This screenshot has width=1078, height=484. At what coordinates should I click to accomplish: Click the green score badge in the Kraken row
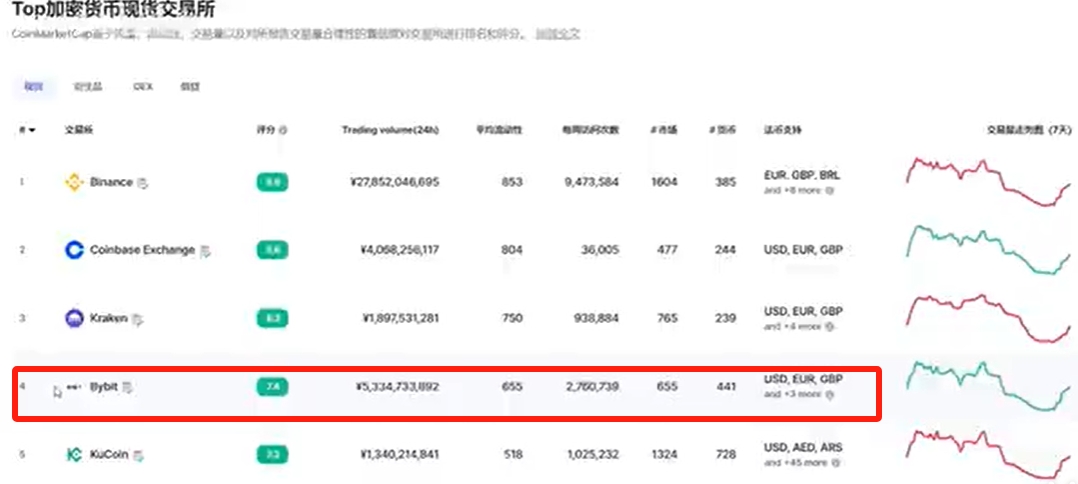click(x=272, y=318)
